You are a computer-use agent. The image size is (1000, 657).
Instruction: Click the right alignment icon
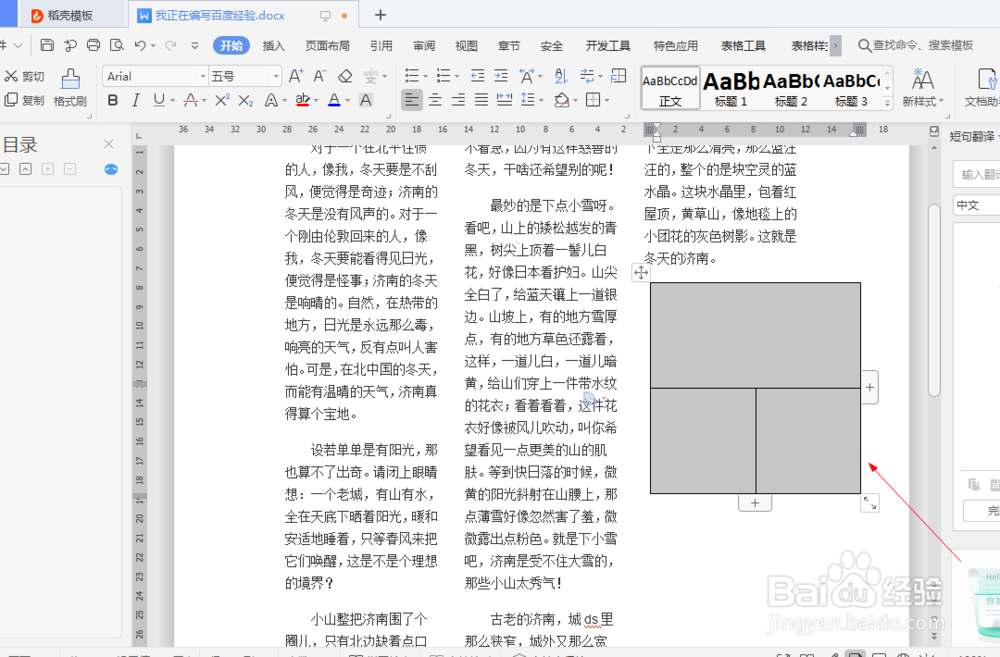(459, 100)
